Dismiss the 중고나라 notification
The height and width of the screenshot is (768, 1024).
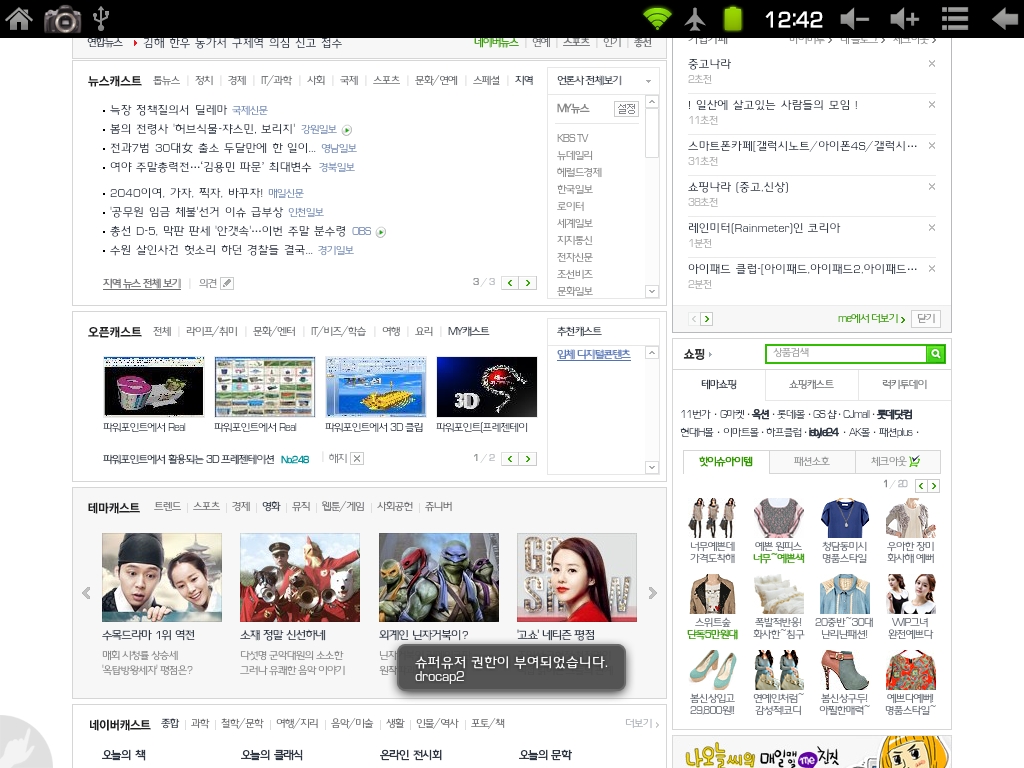click(x=932, y=64)
